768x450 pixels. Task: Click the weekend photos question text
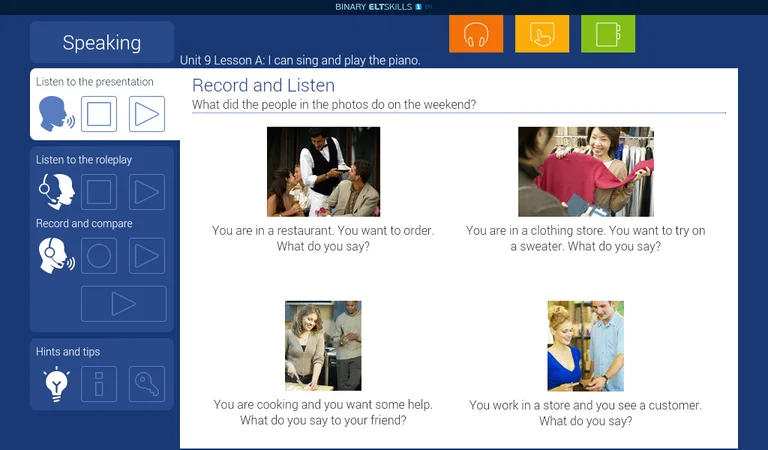click(x=334, y=104)
